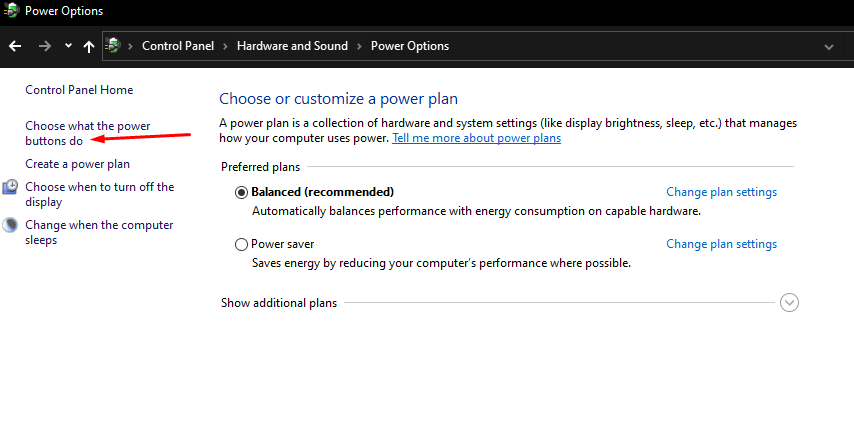The width and height of the screenshot is (854, 424).
Task: Select the Power saver plan radio button
Action: 241,244
